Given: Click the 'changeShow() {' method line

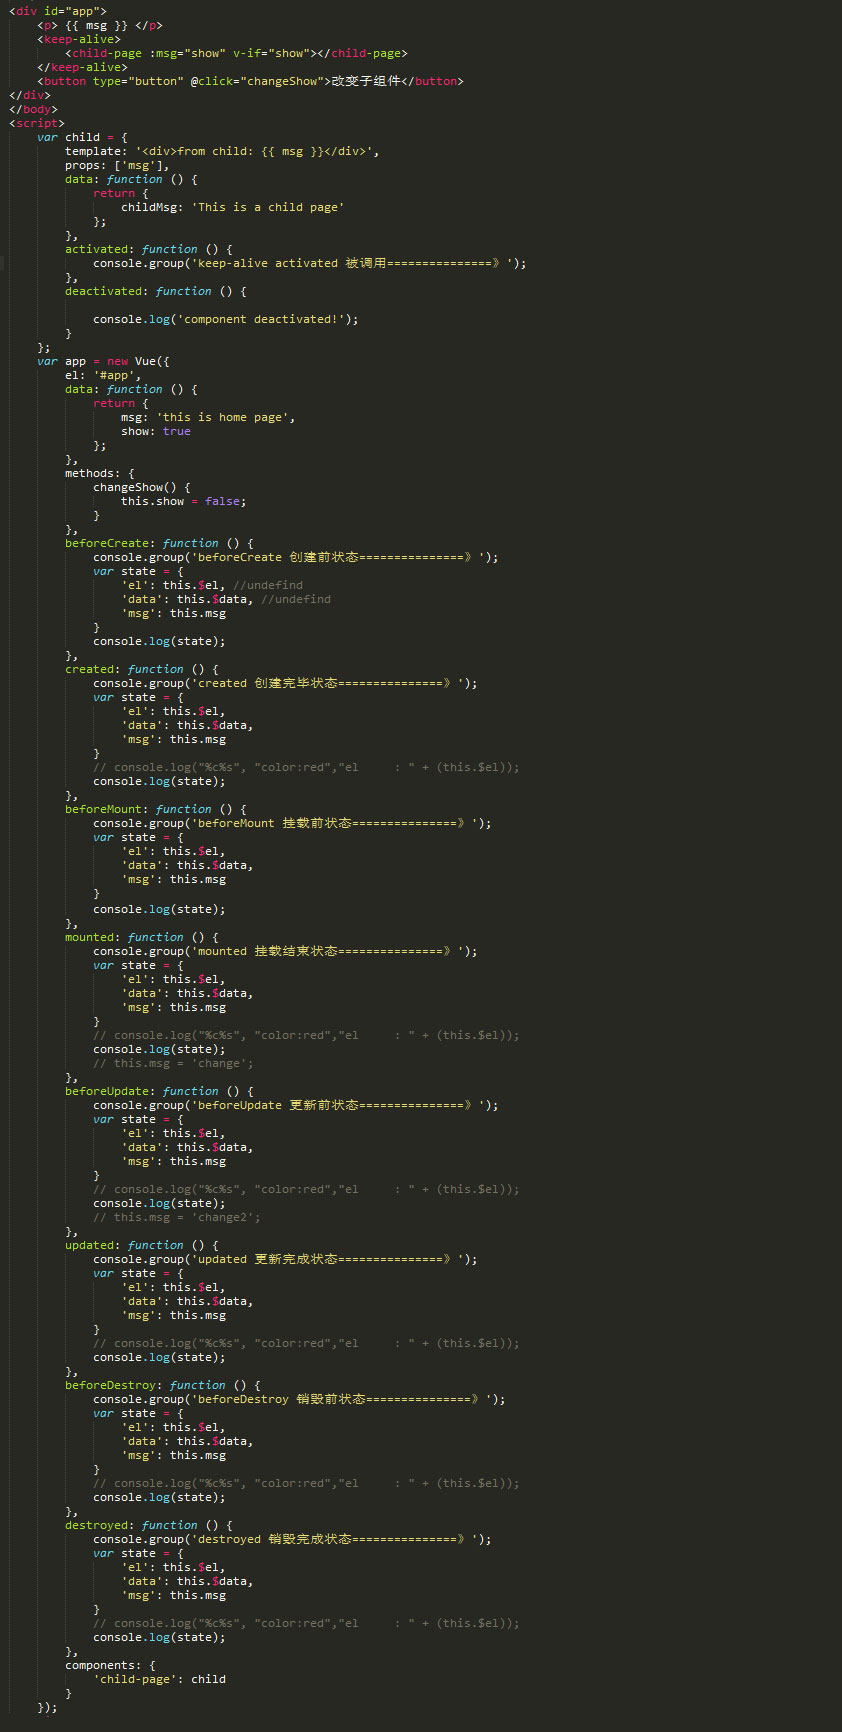Looking at the screenshot, I should click(142, 487).
